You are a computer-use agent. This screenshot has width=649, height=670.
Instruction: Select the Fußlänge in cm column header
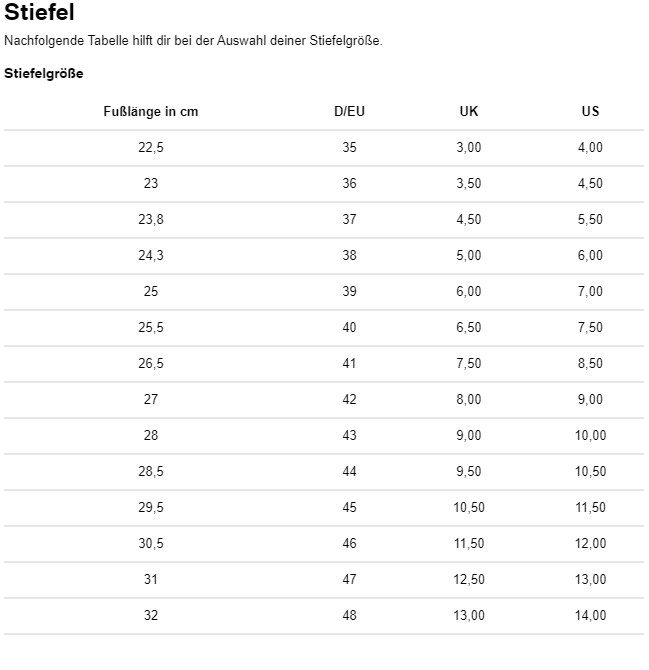click(x=151, y=112)
